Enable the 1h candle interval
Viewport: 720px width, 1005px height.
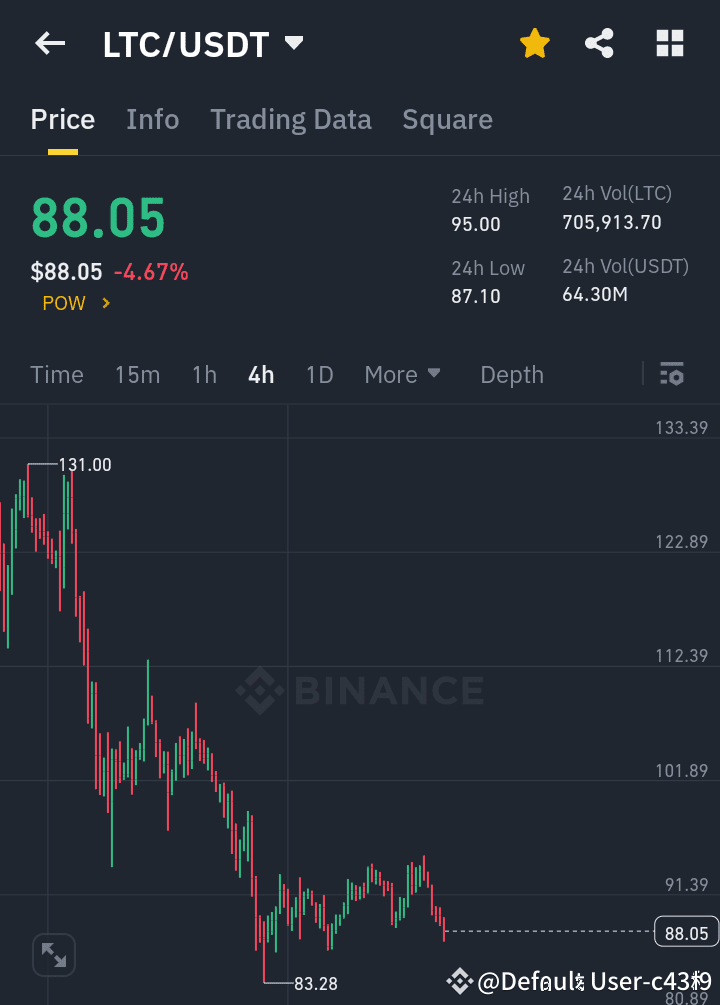click(x=204, y=374)
